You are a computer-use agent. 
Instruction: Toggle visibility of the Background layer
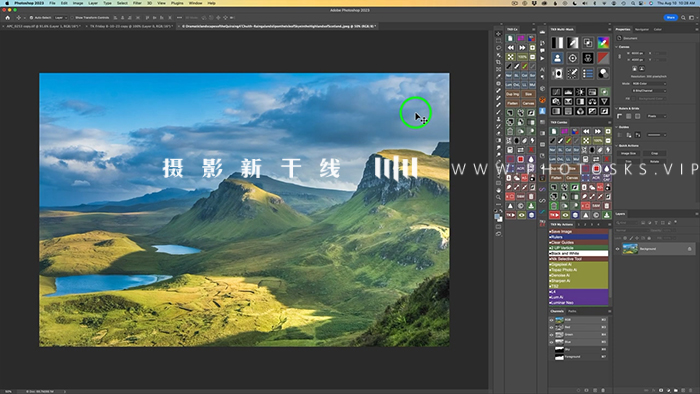(x=618, y=249)
